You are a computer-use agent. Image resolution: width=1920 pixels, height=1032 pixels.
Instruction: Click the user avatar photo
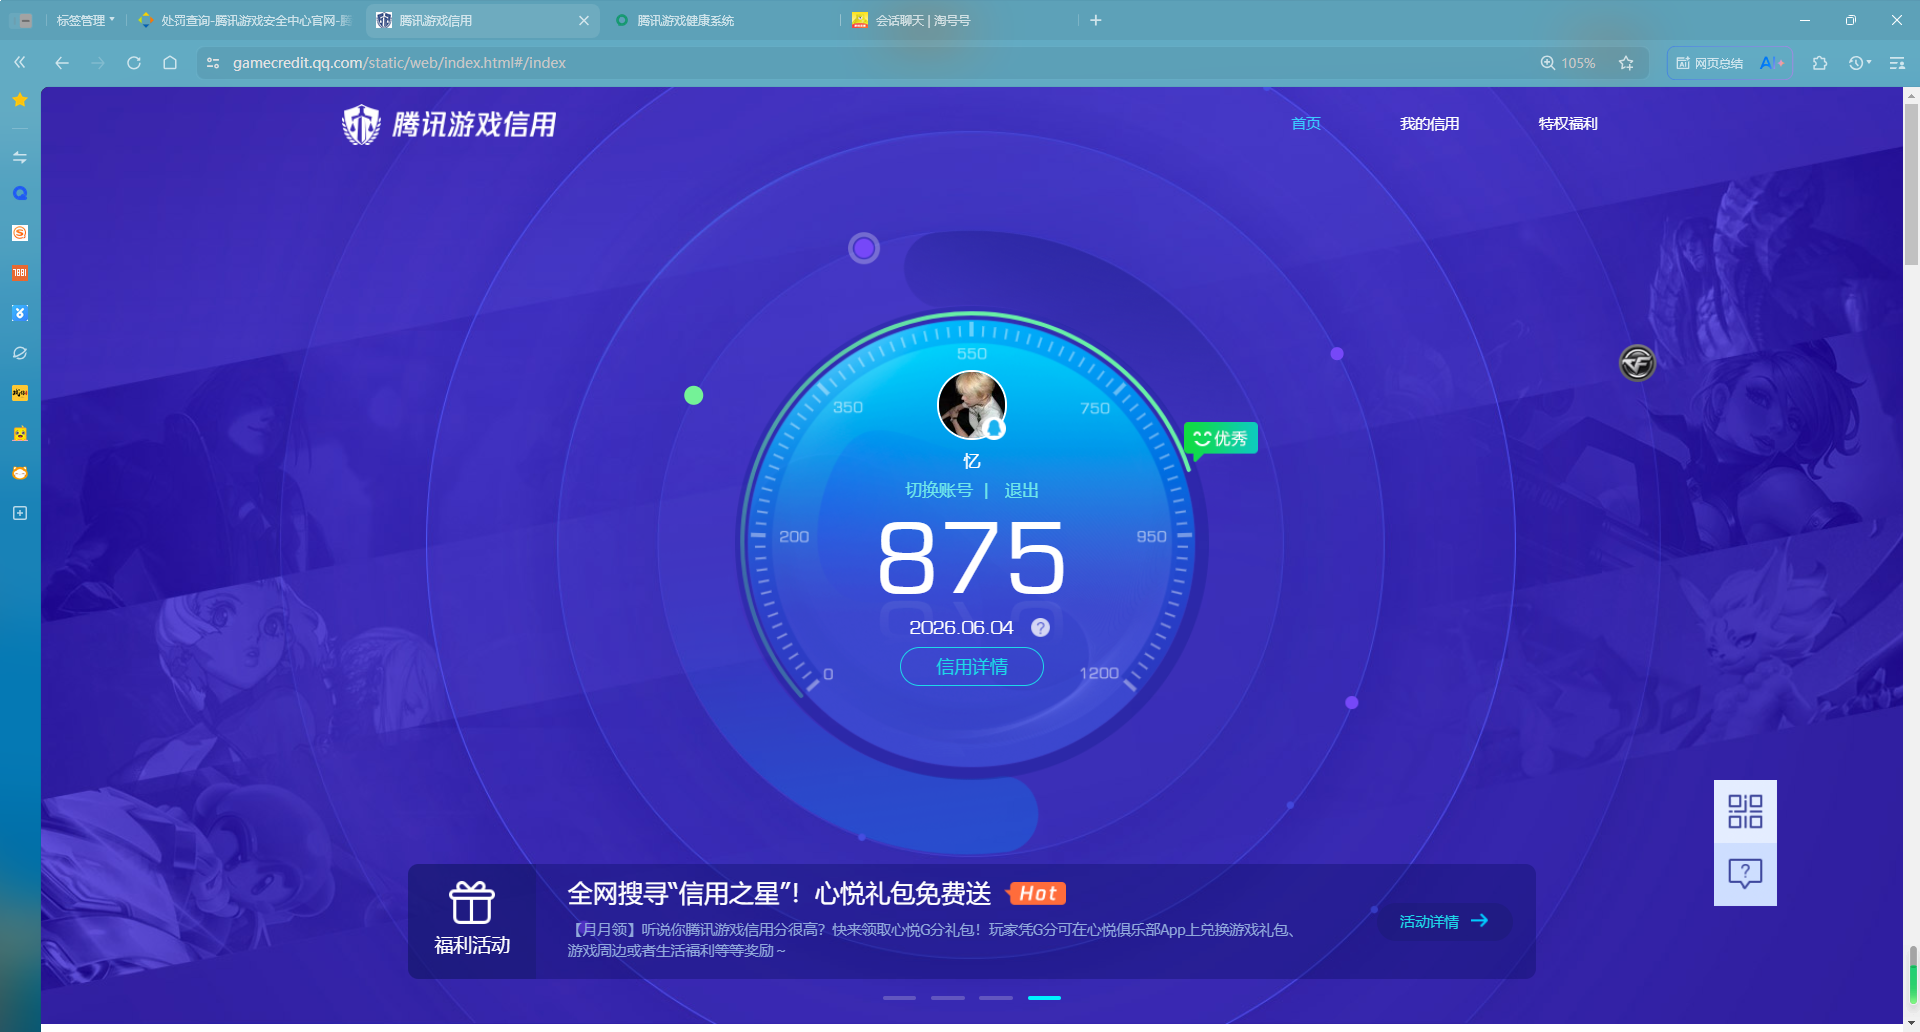coord(972,405)
